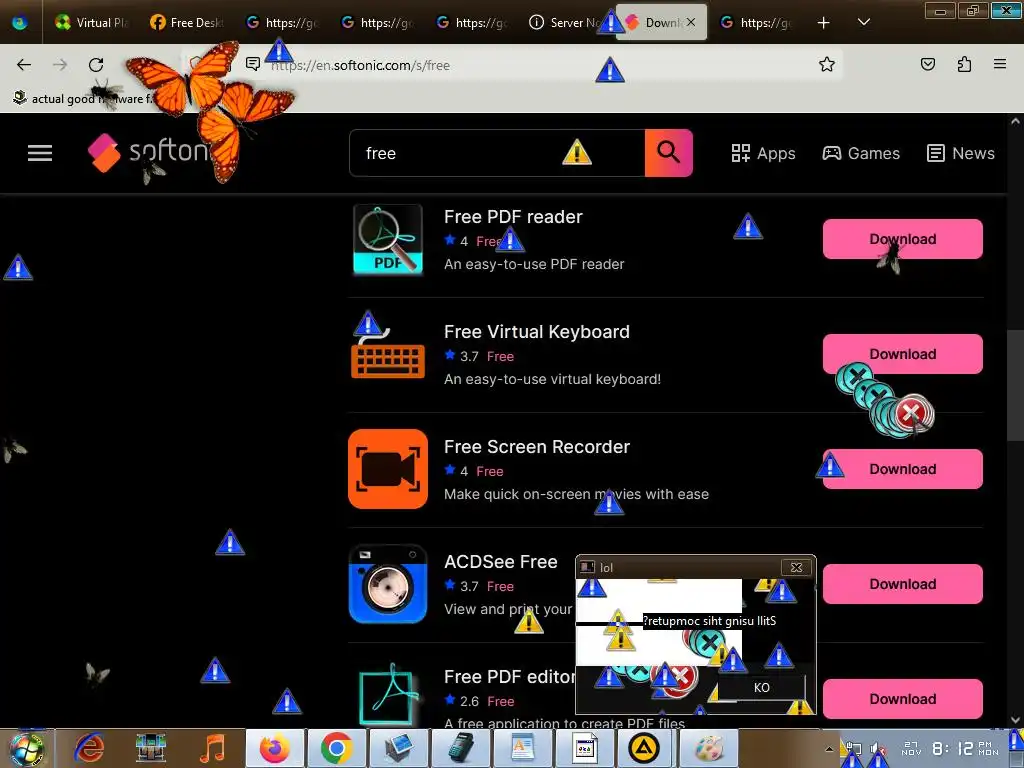Screen dimensions: 1024x768
Task: Download ACDSee Free
Action: tap(903, 584)
